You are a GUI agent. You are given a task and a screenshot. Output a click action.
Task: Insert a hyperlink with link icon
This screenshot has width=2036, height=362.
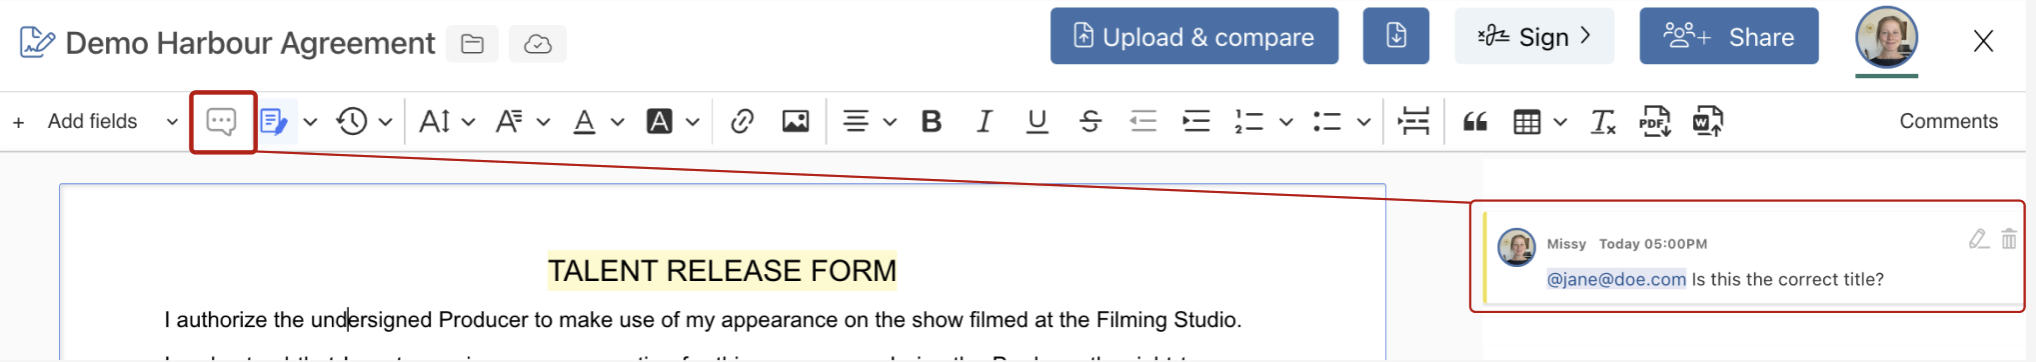(x=742, y=122)
